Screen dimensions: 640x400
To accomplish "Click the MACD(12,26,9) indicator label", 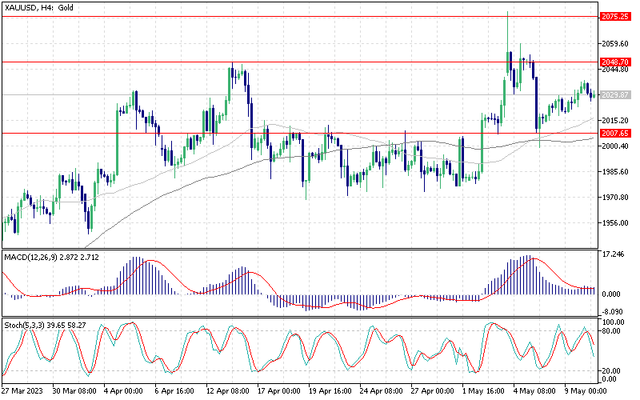I will [57, 257].
